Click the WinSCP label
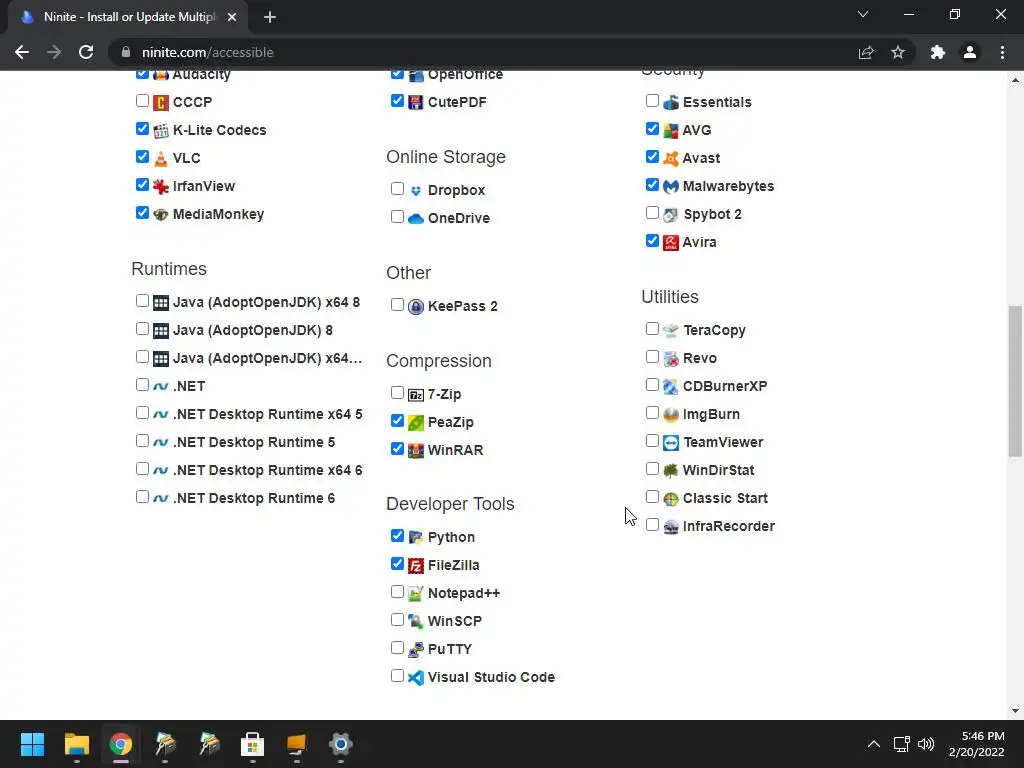The image size is (1024, 768). (455, 621)
